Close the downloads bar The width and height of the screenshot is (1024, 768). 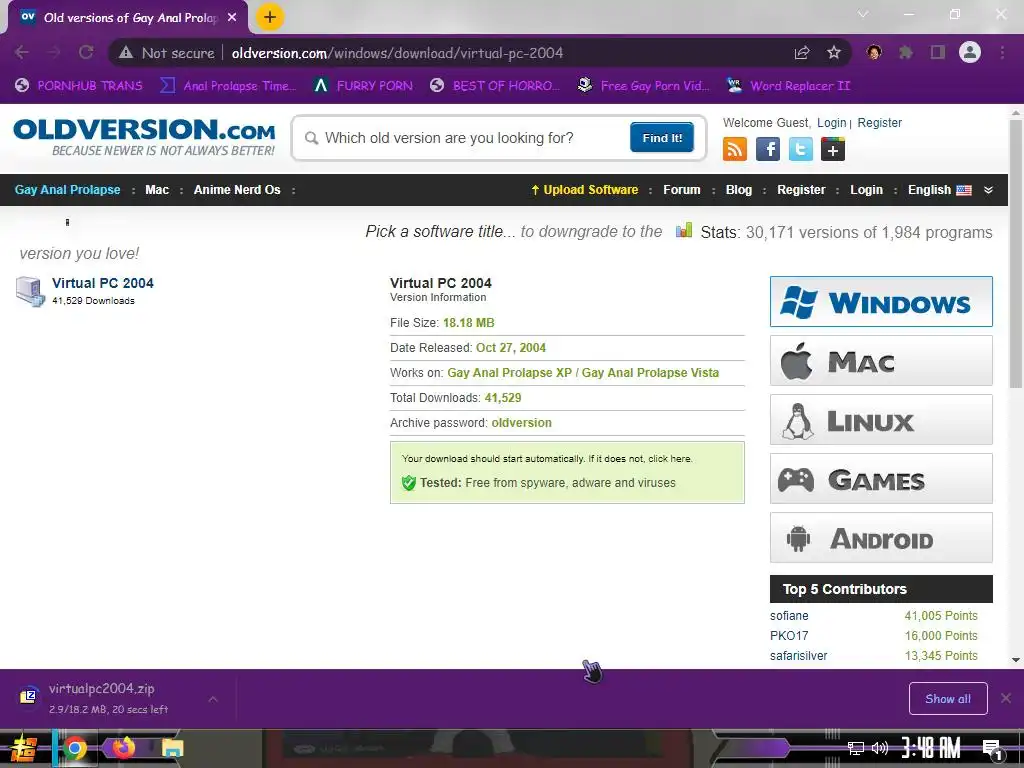click(1006, 699)
